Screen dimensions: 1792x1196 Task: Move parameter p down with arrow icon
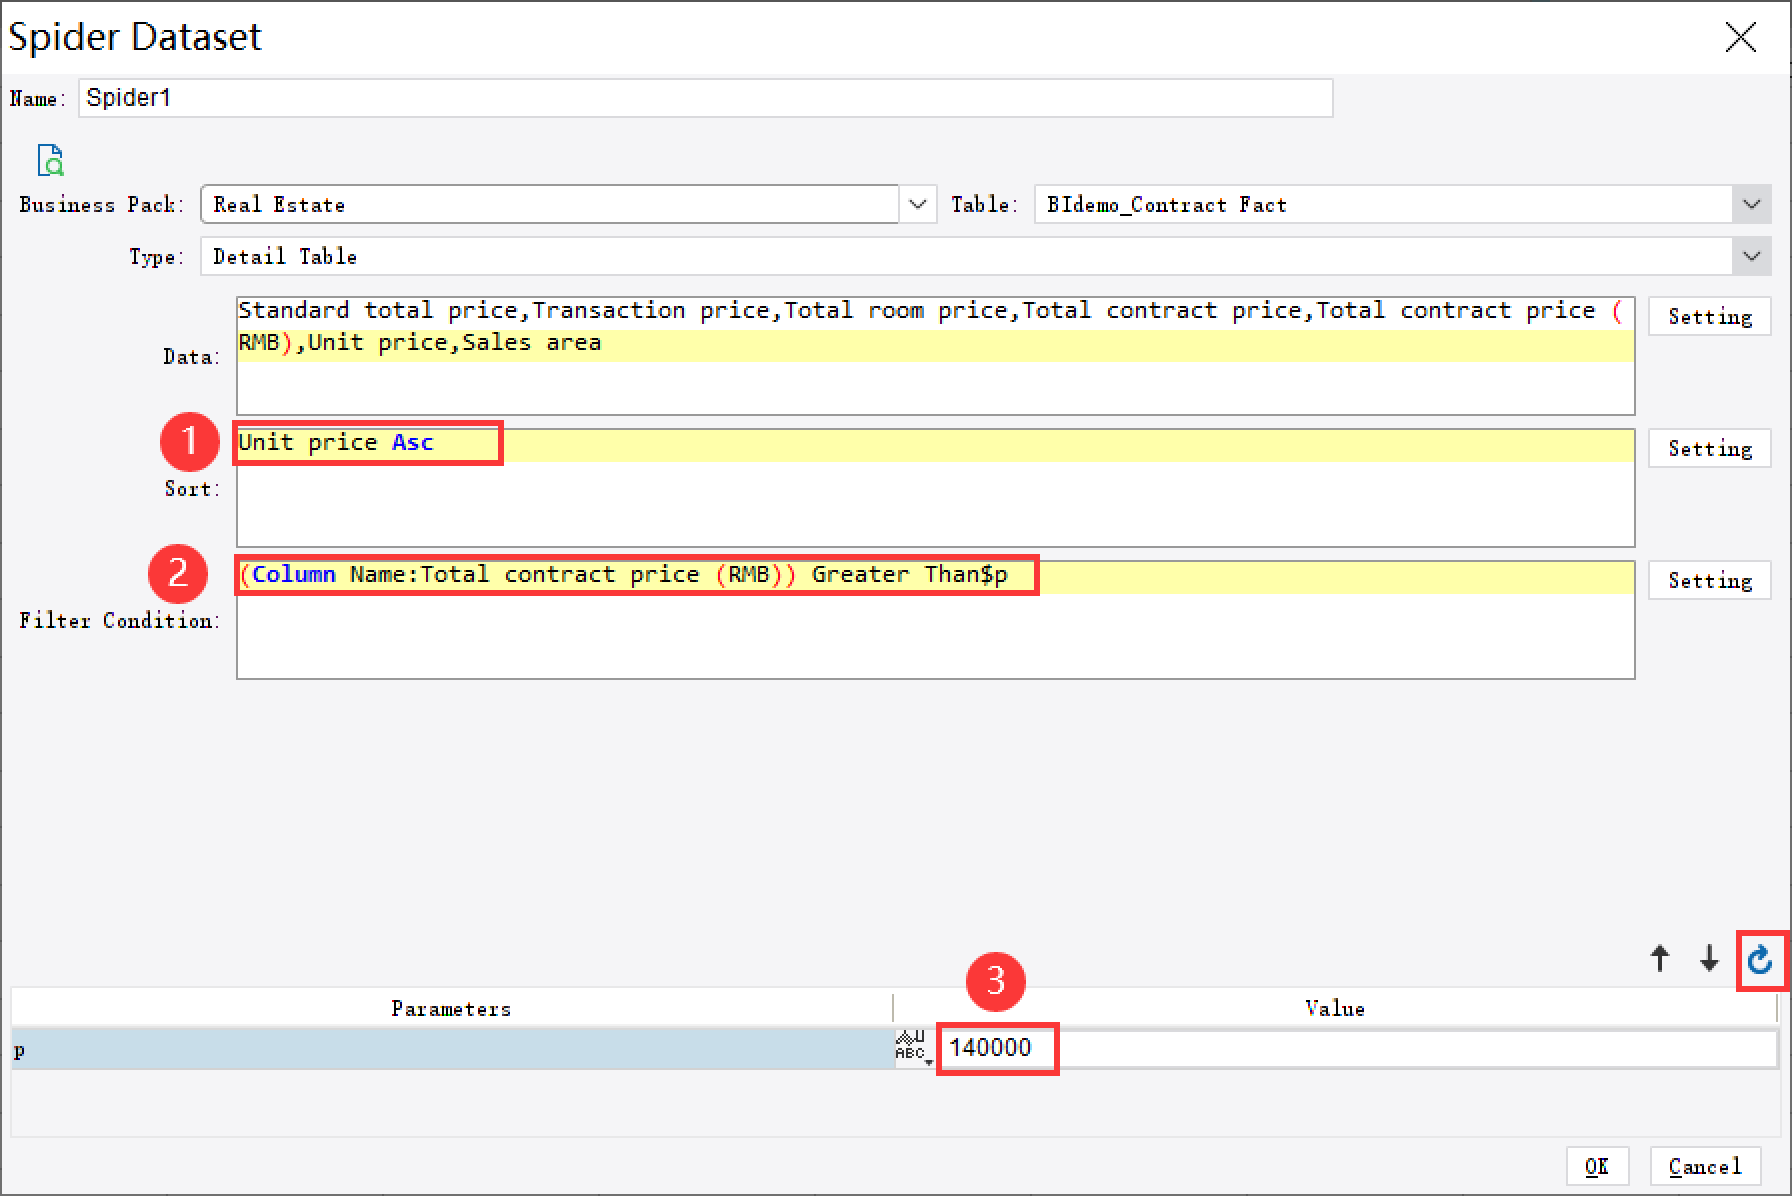tap(1710, 957)
